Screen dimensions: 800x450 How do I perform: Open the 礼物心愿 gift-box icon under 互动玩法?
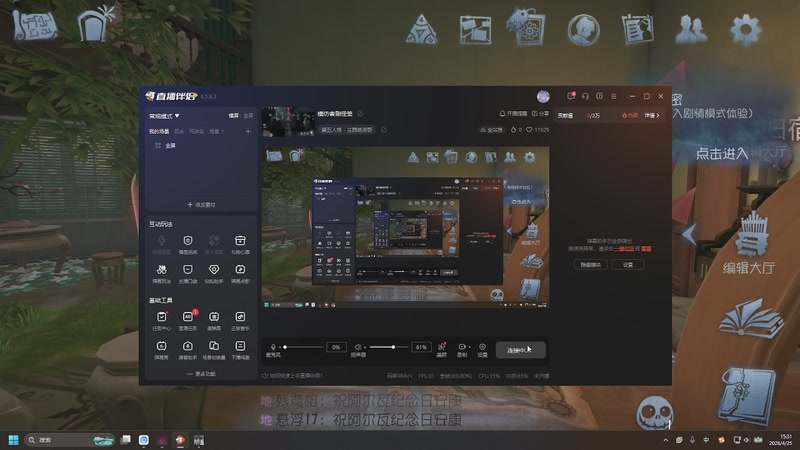pyautogui.click(x=240, y=241)
